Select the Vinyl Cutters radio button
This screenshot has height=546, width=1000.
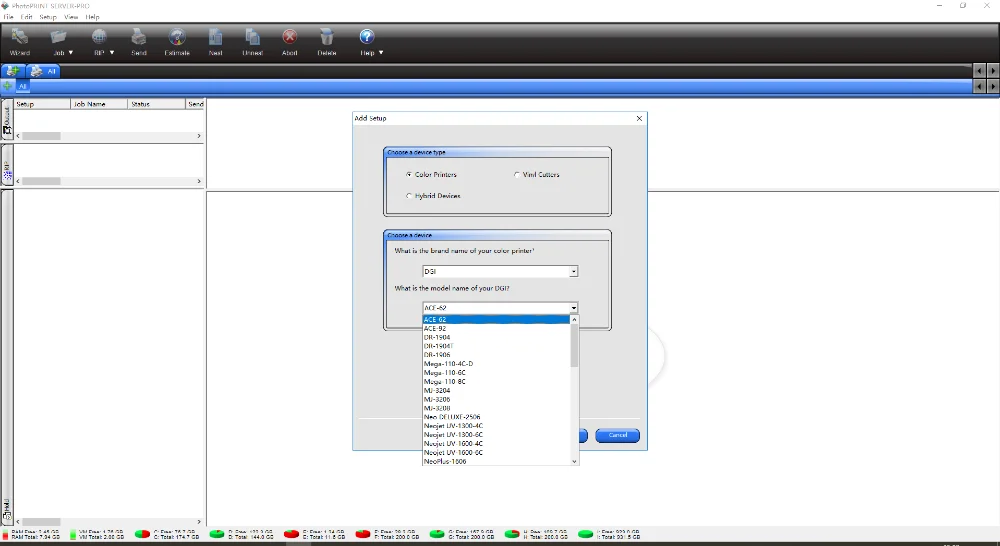tap(517, 174)
